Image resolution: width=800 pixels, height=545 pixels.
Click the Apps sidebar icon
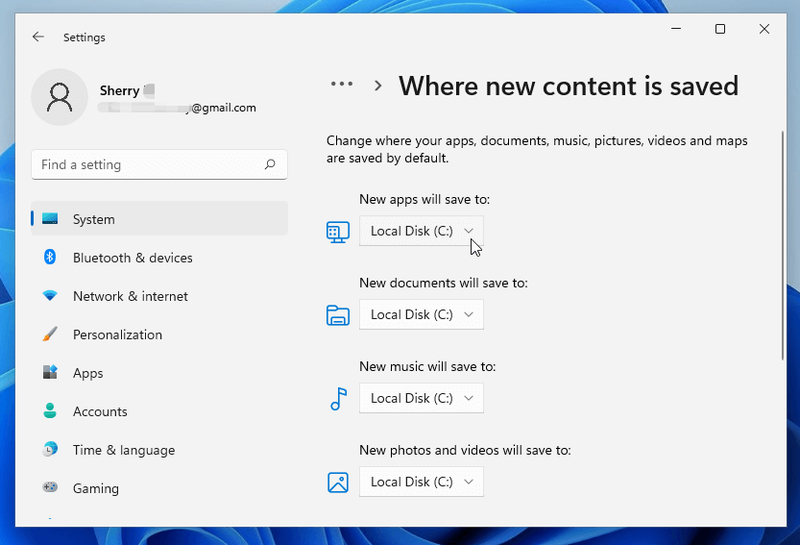[x=49, y=373]
